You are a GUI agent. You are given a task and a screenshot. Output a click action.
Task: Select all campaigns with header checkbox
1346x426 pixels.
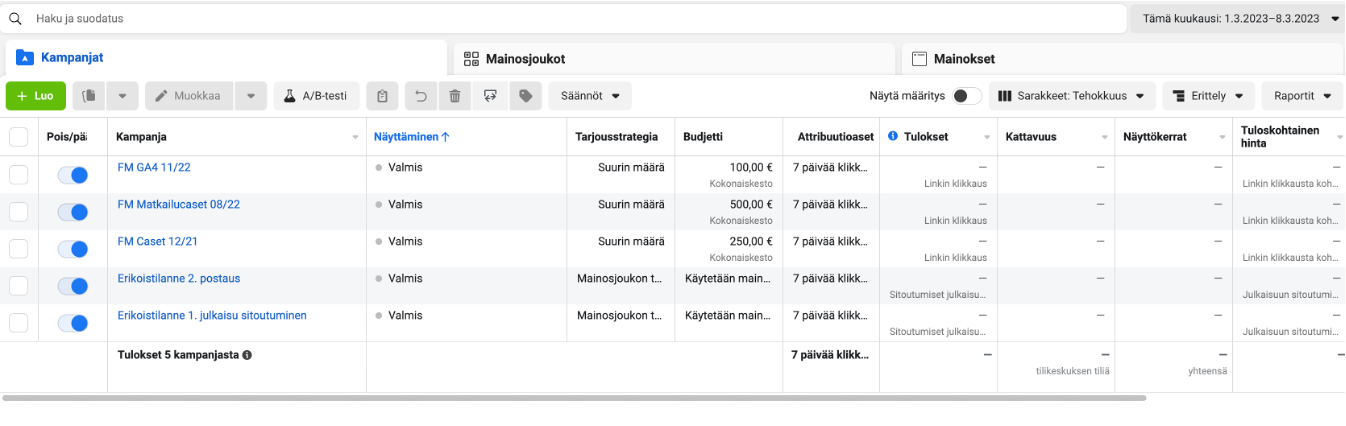point(19,137)
